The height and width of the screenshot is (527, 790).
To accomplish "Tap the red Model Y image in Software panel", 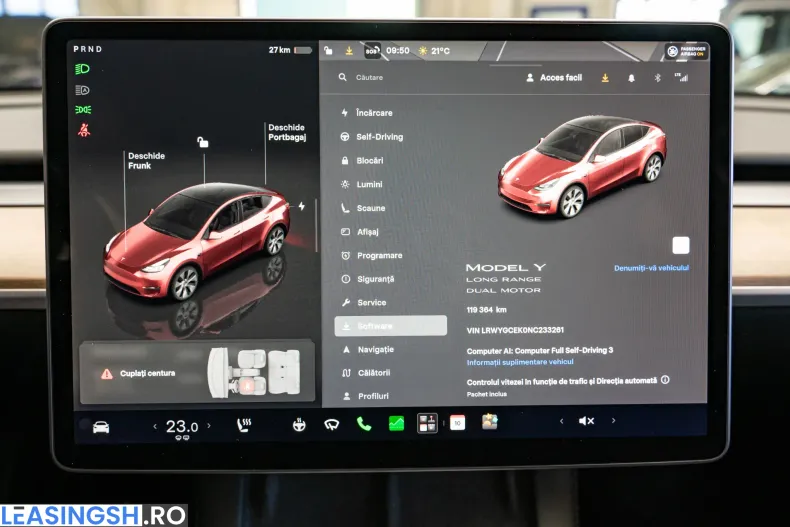I will tap(583, 167).
